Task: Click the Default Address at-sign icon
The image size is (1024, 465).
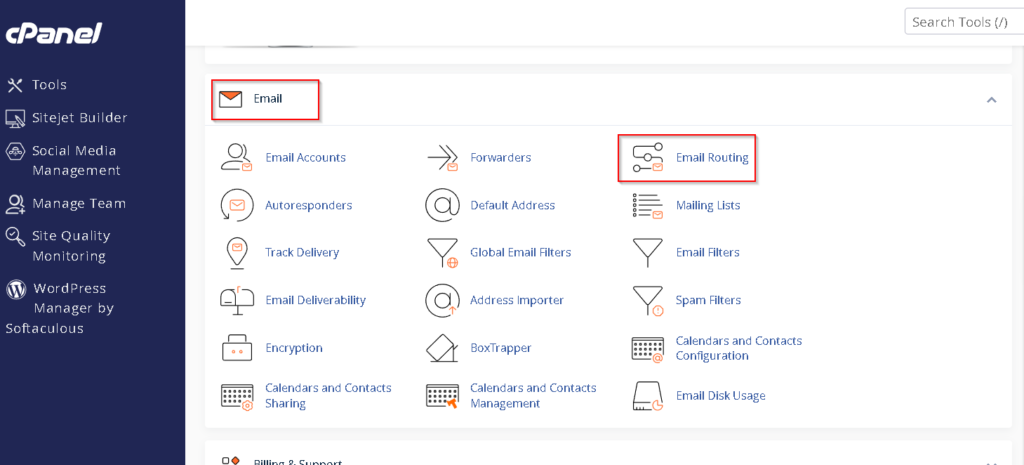Action: point(443,205)
